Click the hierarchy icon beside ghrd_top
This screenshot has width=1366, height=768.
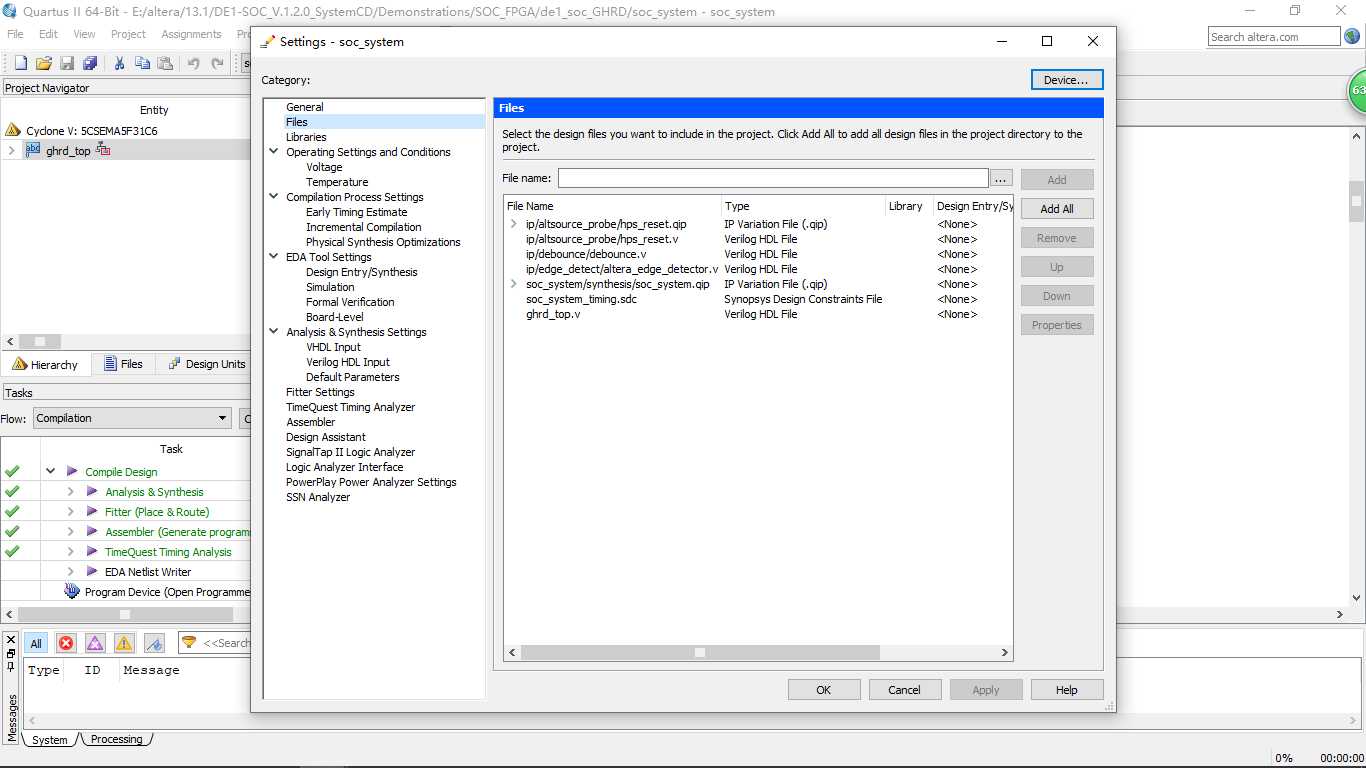pyautogui.click(x=103, y=150)
